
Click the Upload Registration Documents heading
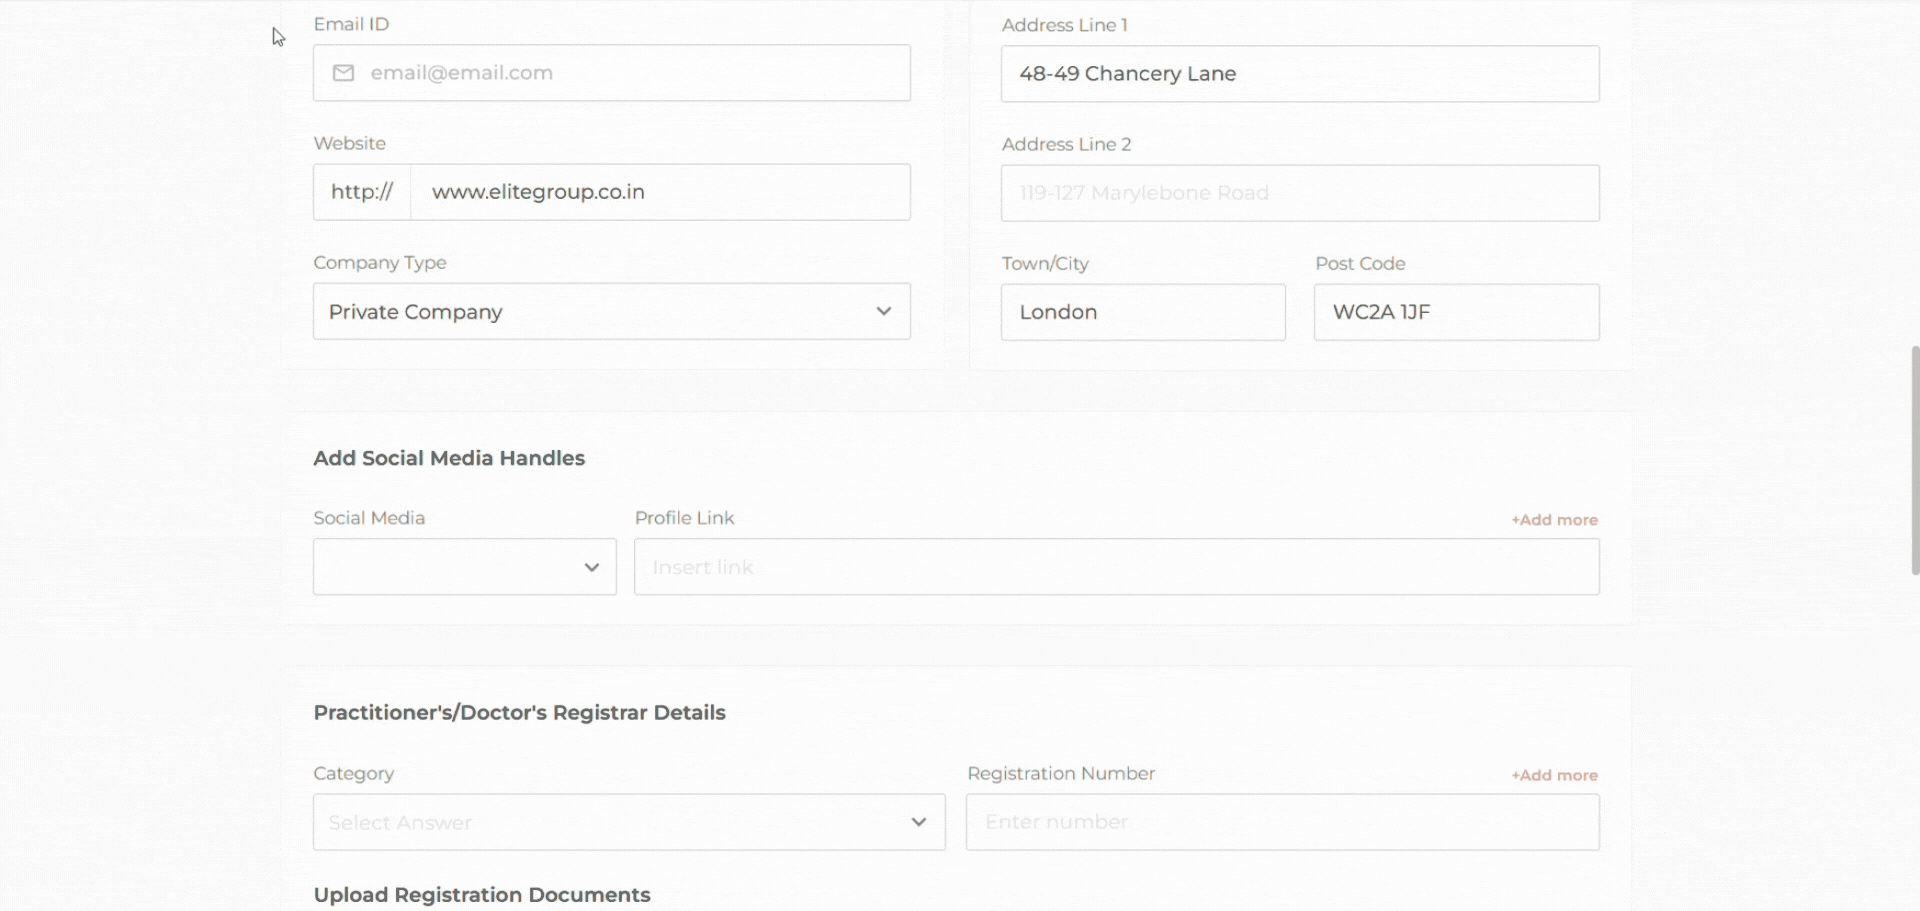click(481, 895)
